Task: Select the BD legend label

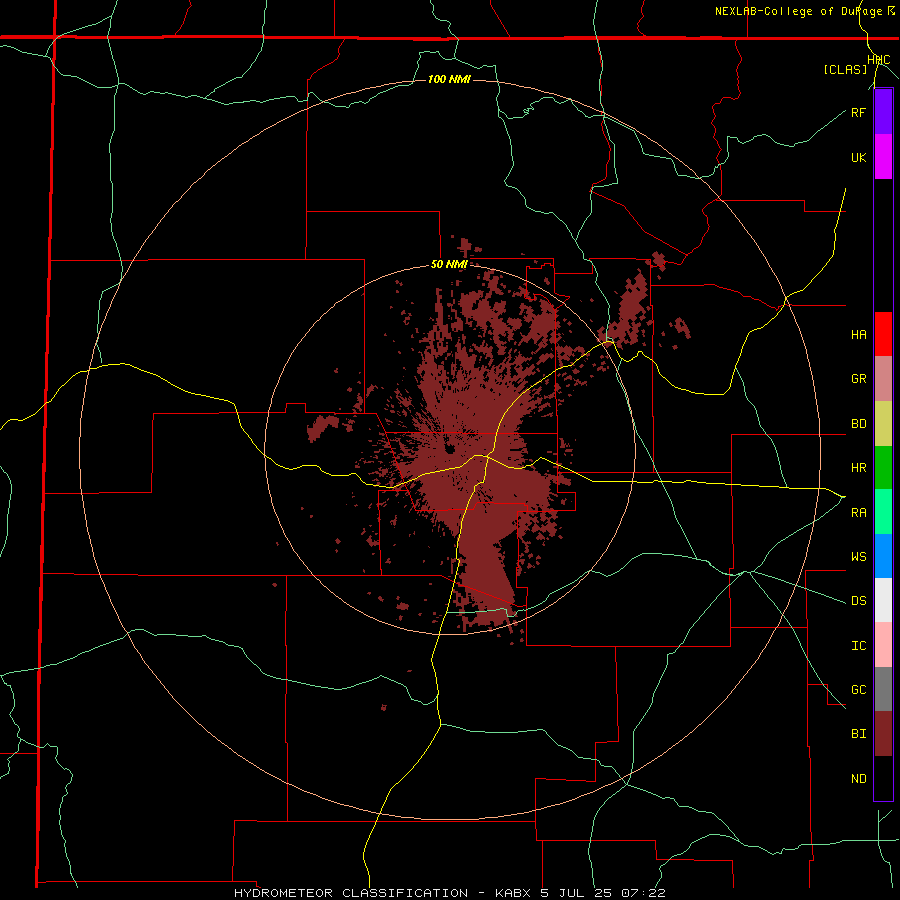Action: click(858, 424)
